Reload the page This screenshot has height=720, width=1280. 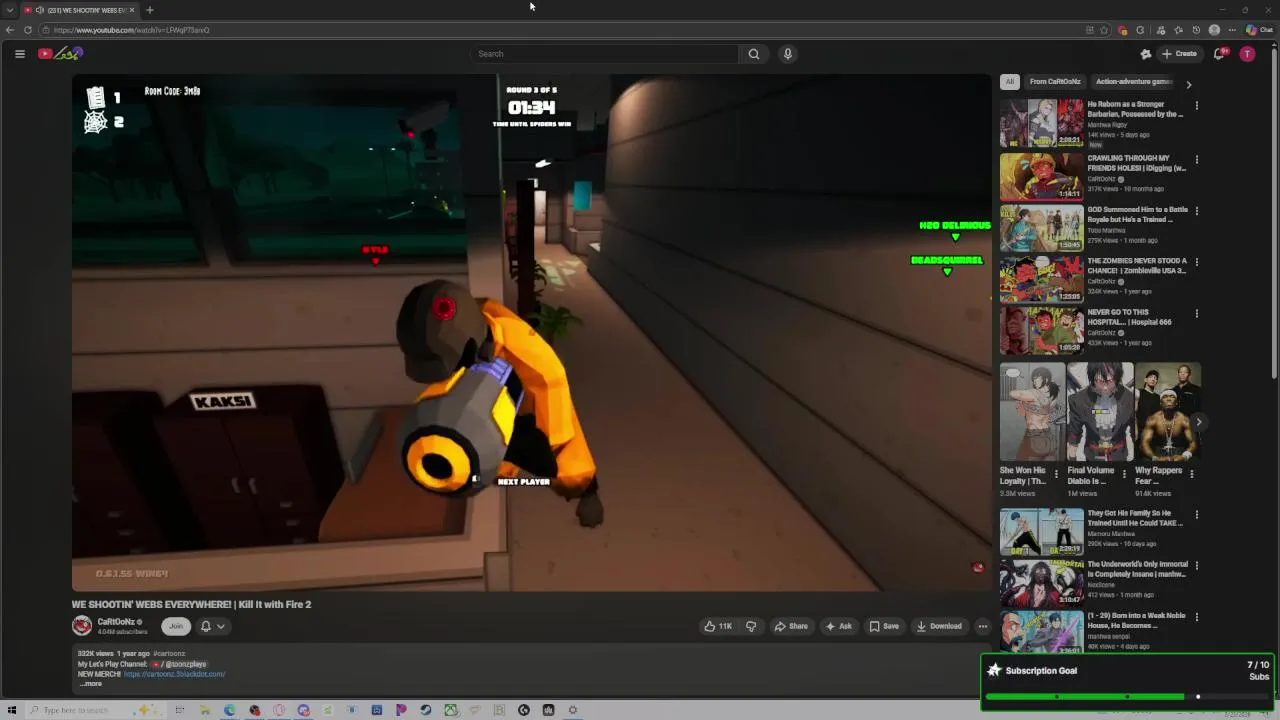[28, 30]
